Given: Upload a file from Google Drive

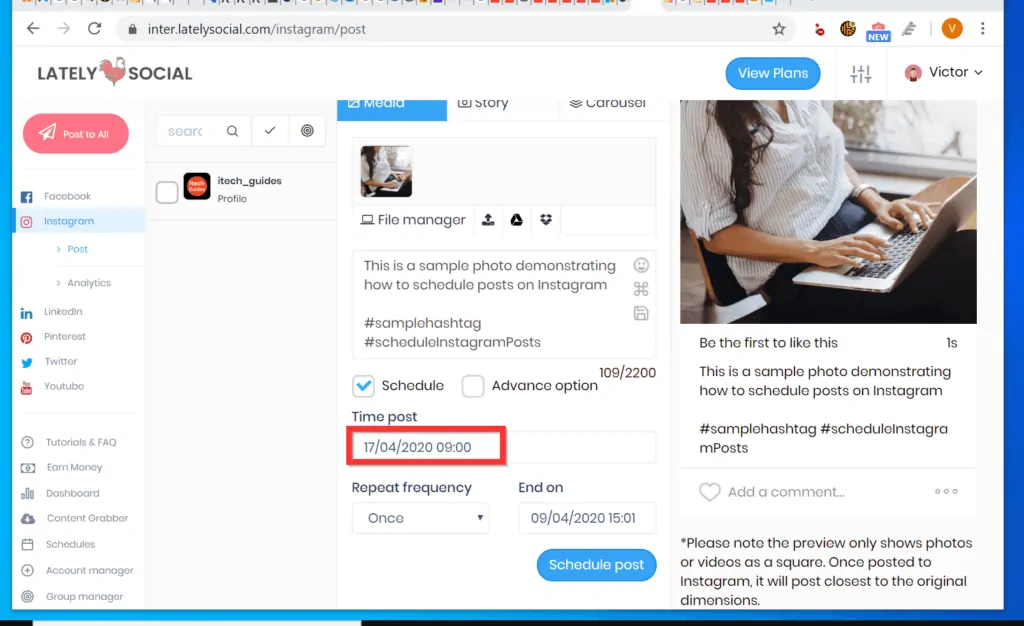Looking at the screenshot, I should (x=516, y=220).
